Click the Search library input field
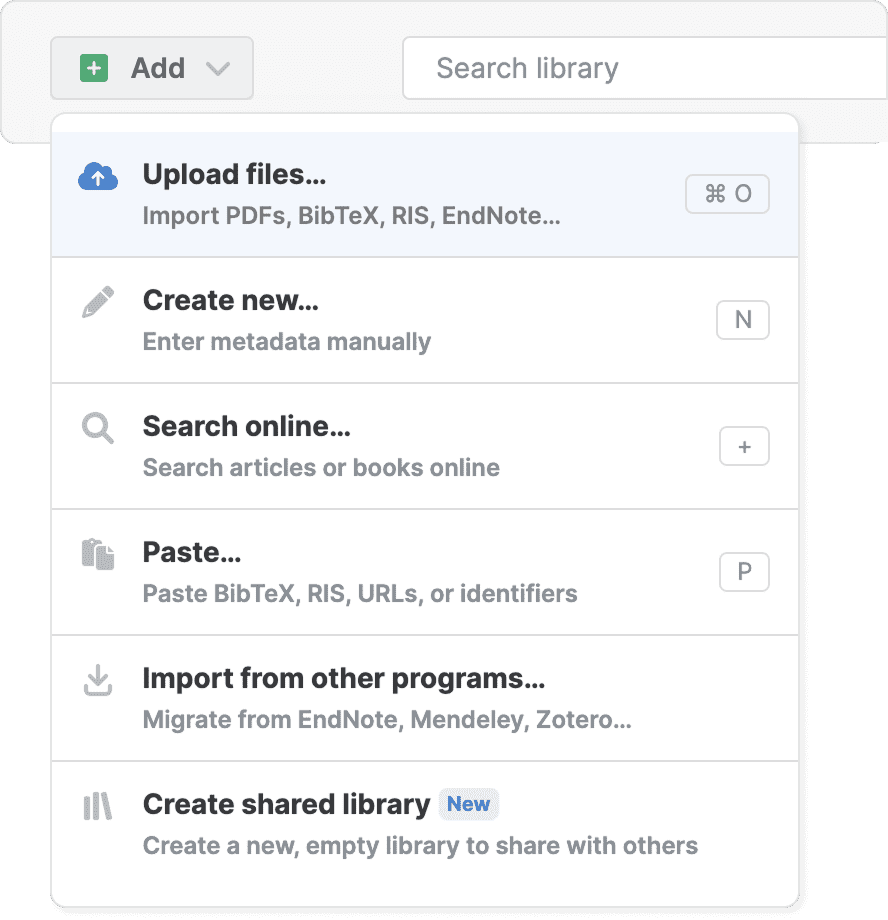Viewport: 888px width, 920px height. click(x=640, y=68)
